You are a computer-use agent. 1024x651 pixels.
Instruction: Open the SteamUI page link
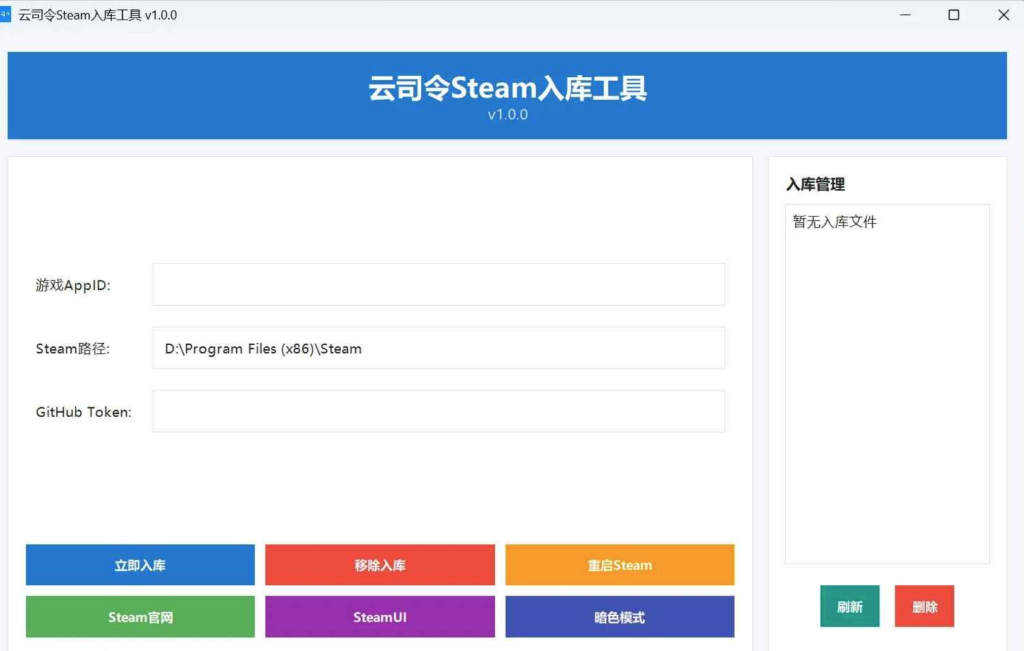click(x=379, y=617)
